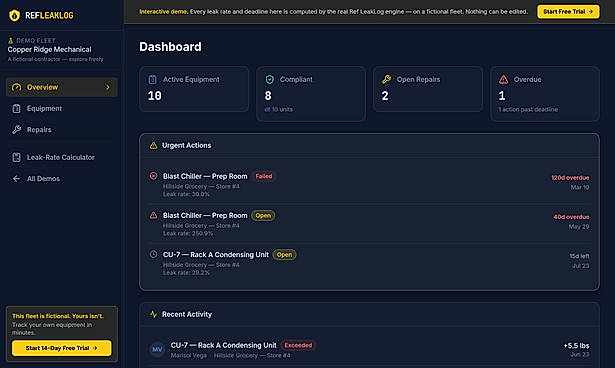Viewport: 615px width, 368px height.
Task: Click the 40d overdue label
Action: (571, 217)
